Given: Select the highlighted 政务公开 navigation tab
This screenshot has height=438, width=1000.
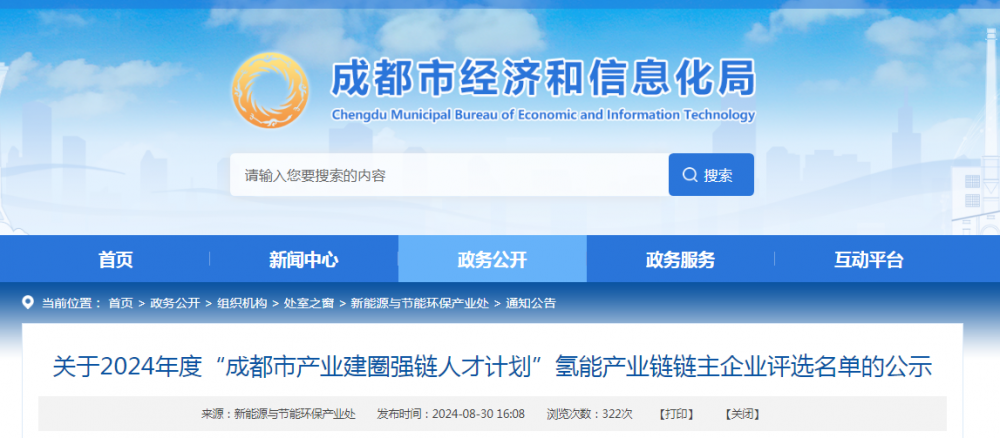Looking at the screenshot, I should click(492, 260).
